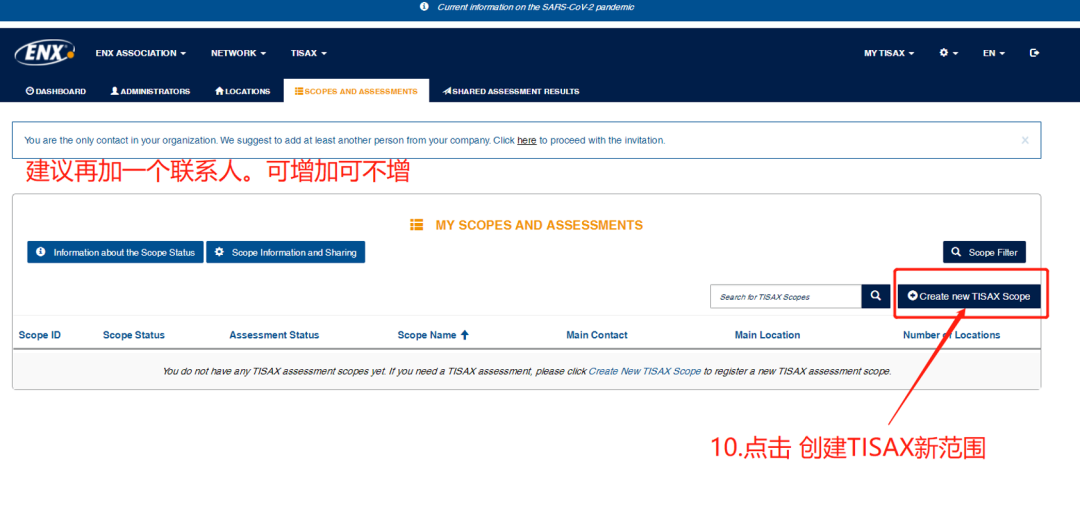Click the Assessment Status column header
Viewport: 1080px width, 528px height.
pyautogui.click(x=274, y=335)
